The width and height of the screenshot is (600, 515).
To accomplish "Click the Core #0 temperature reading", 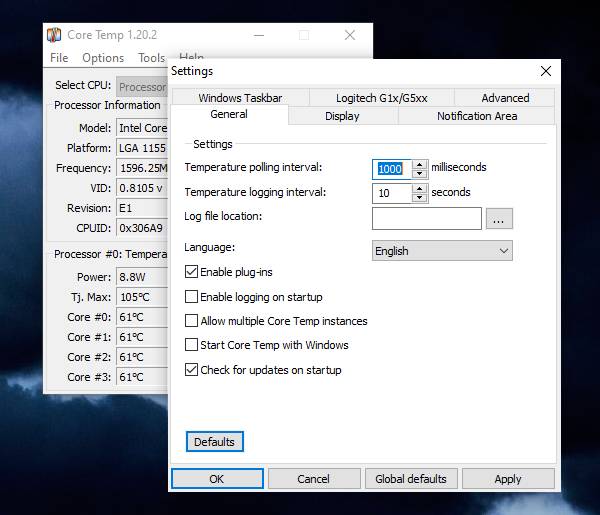I will pyautogui.click(x=142, y=317).
